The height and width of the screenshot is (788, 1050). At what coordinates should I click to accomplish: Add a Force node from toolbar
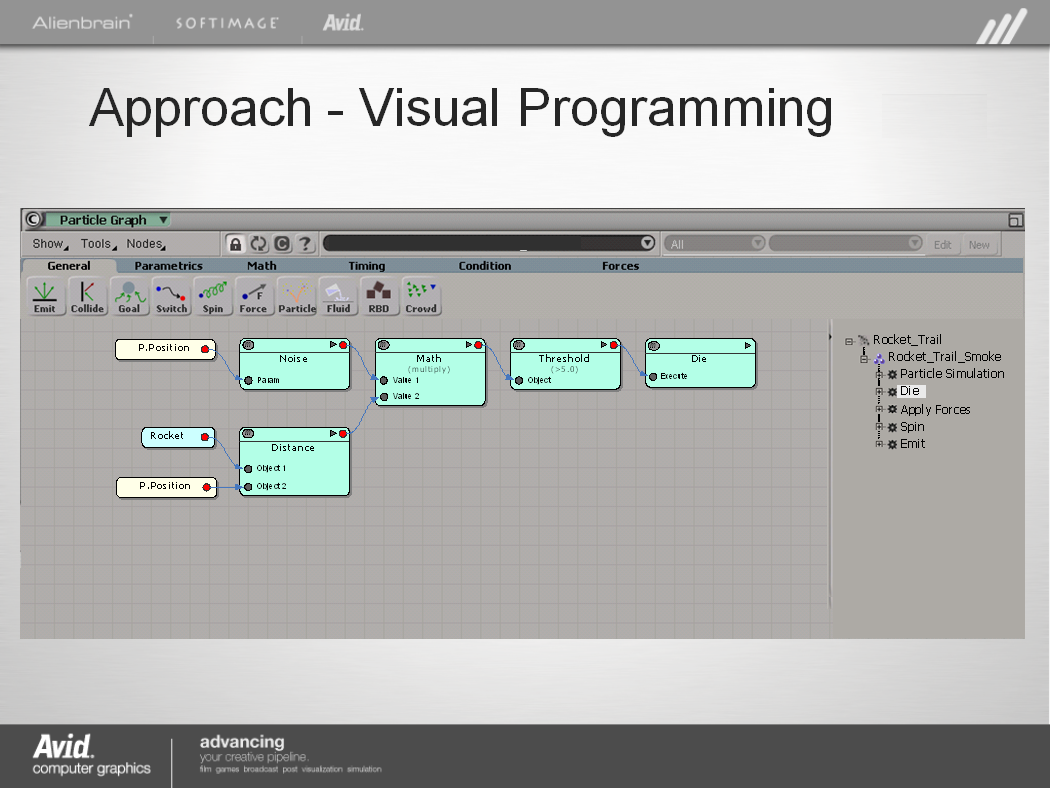point(253,297)
